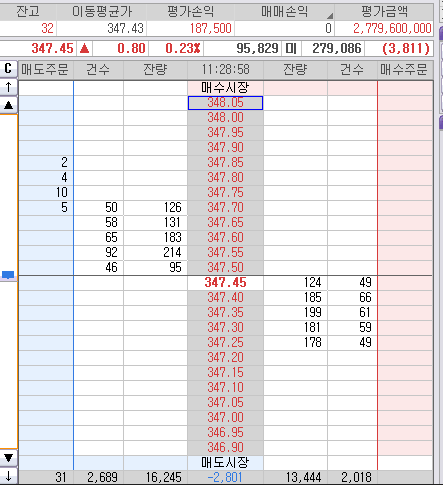Image resolution: width=443 pixels, height=485 pixels.
Task: Click the 347.20 price cell
Action: click(x=226, y=358)
